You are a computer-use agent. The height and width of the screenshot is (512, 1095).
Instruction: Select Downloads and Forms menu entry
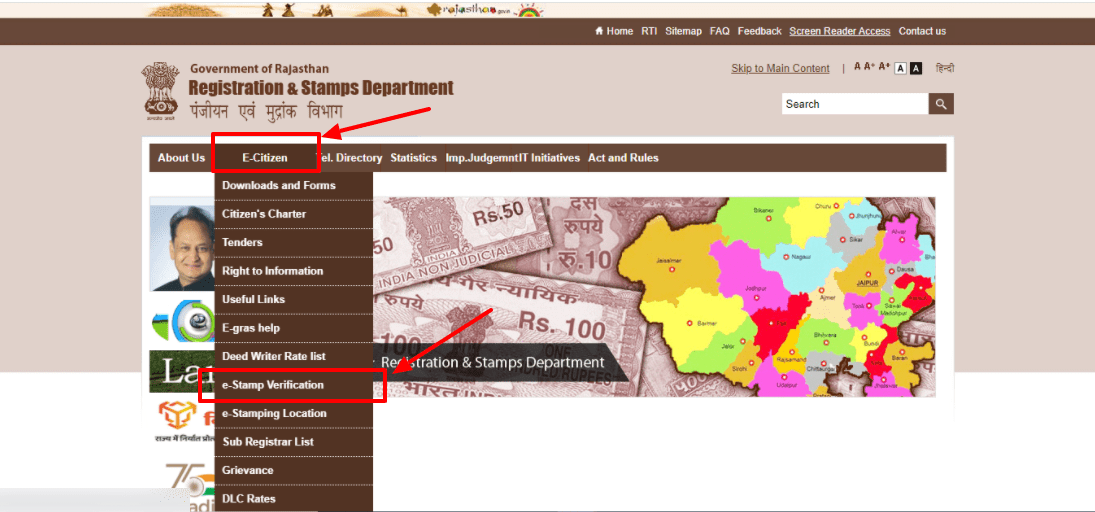[293, 186]
